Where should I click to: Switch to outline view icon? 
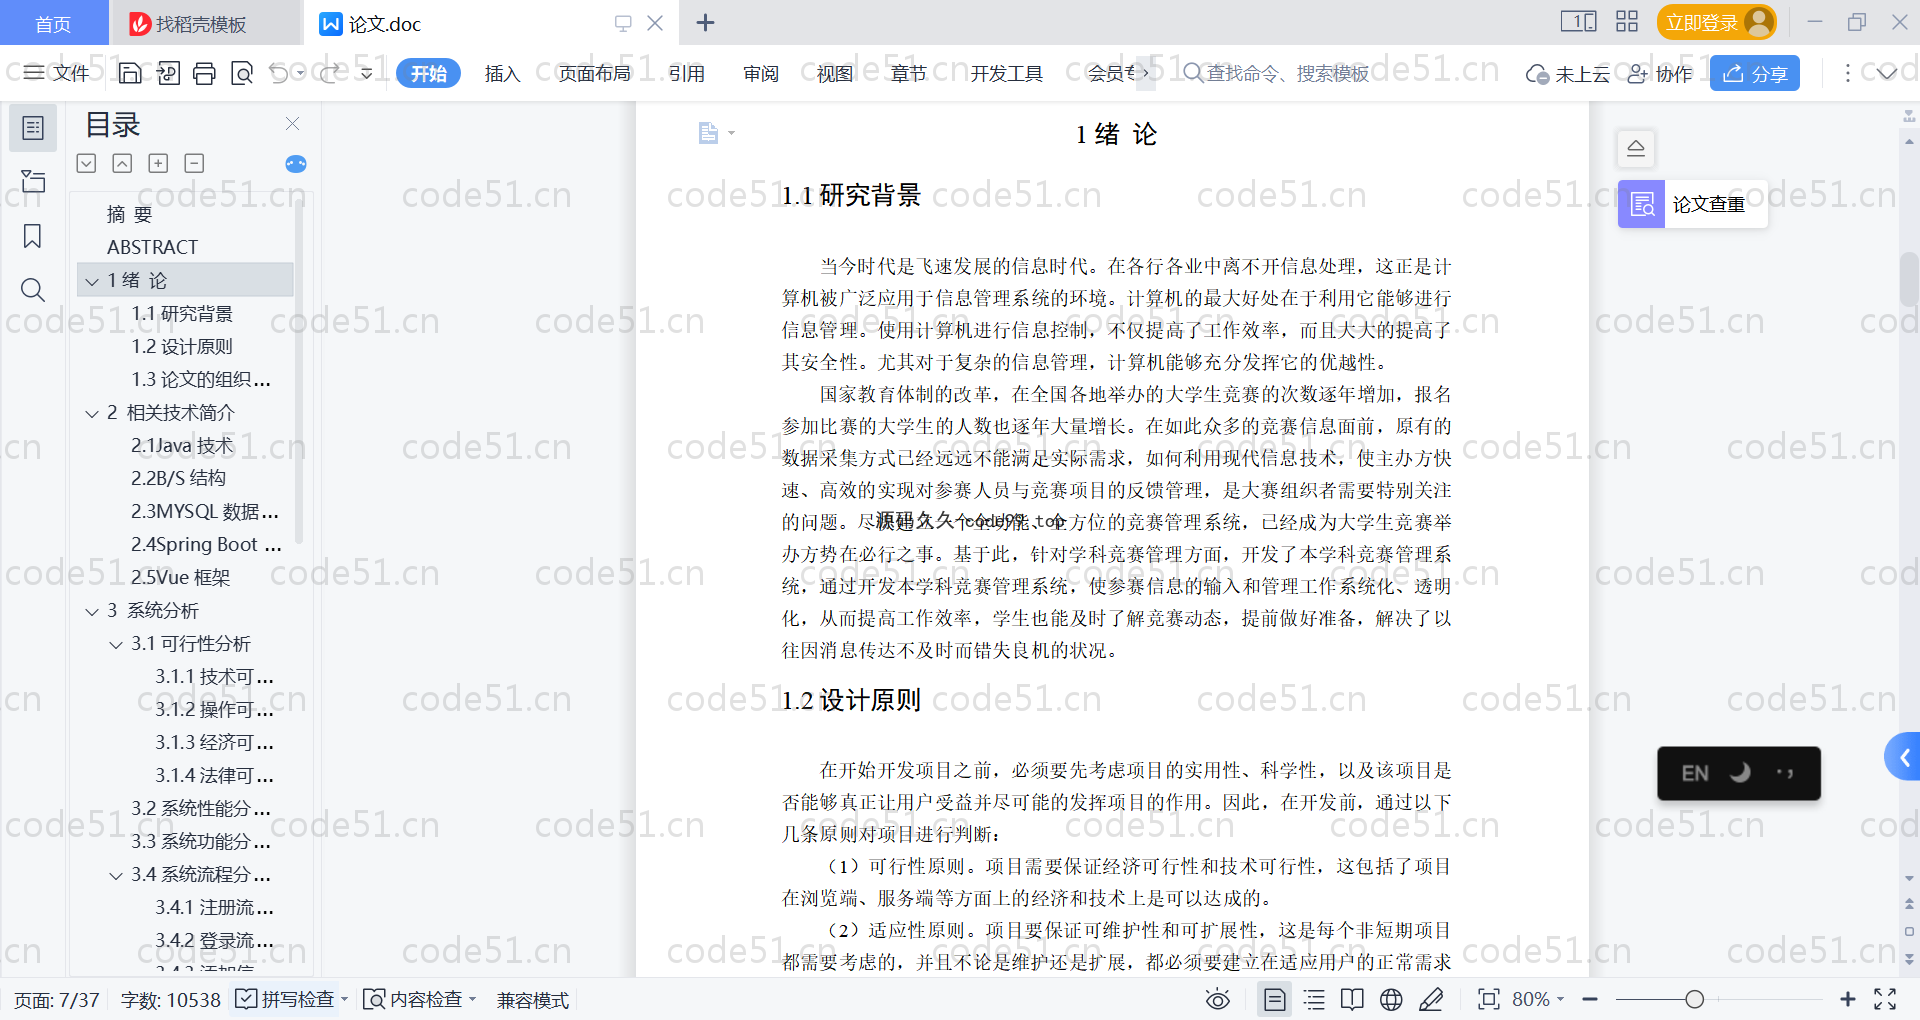[x=1315, y=999]
